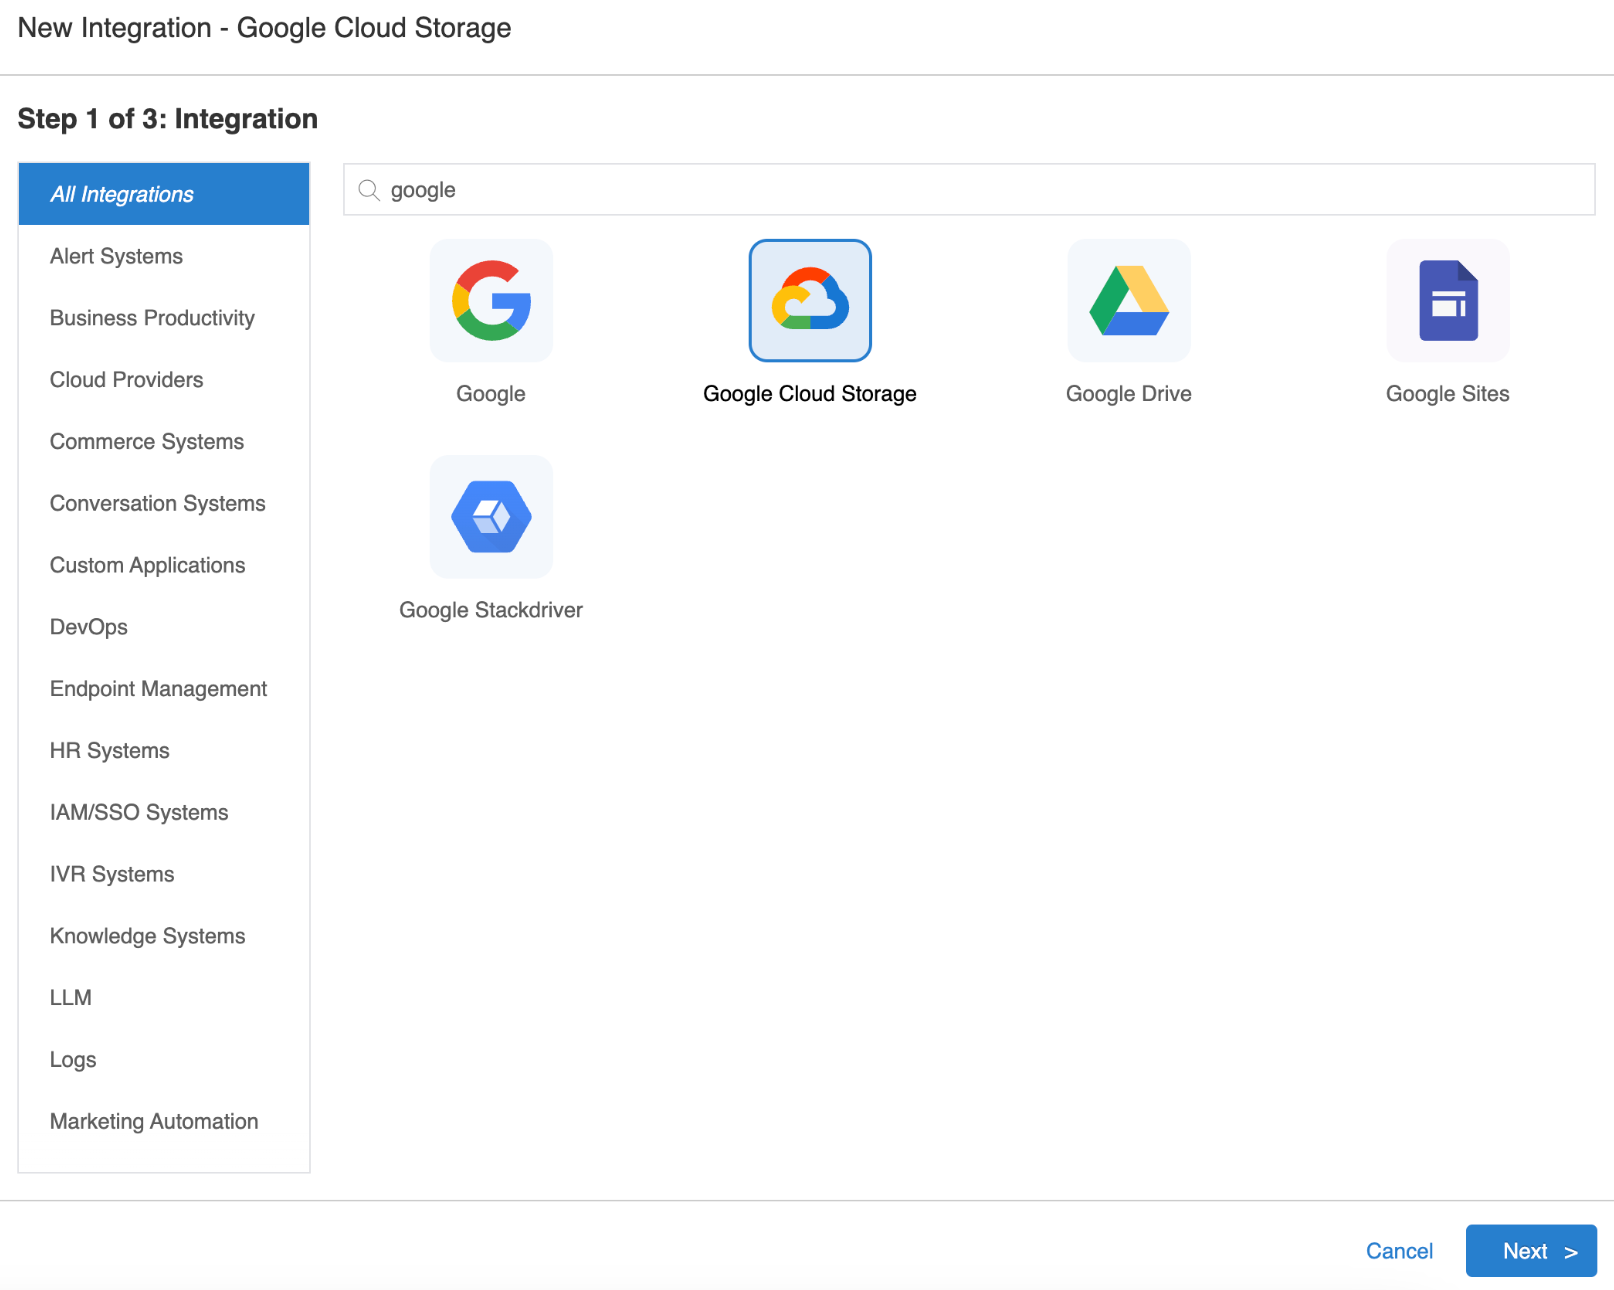
Task: Pick the Google Sites integration icon
Action: click(x=1448, y=300)
